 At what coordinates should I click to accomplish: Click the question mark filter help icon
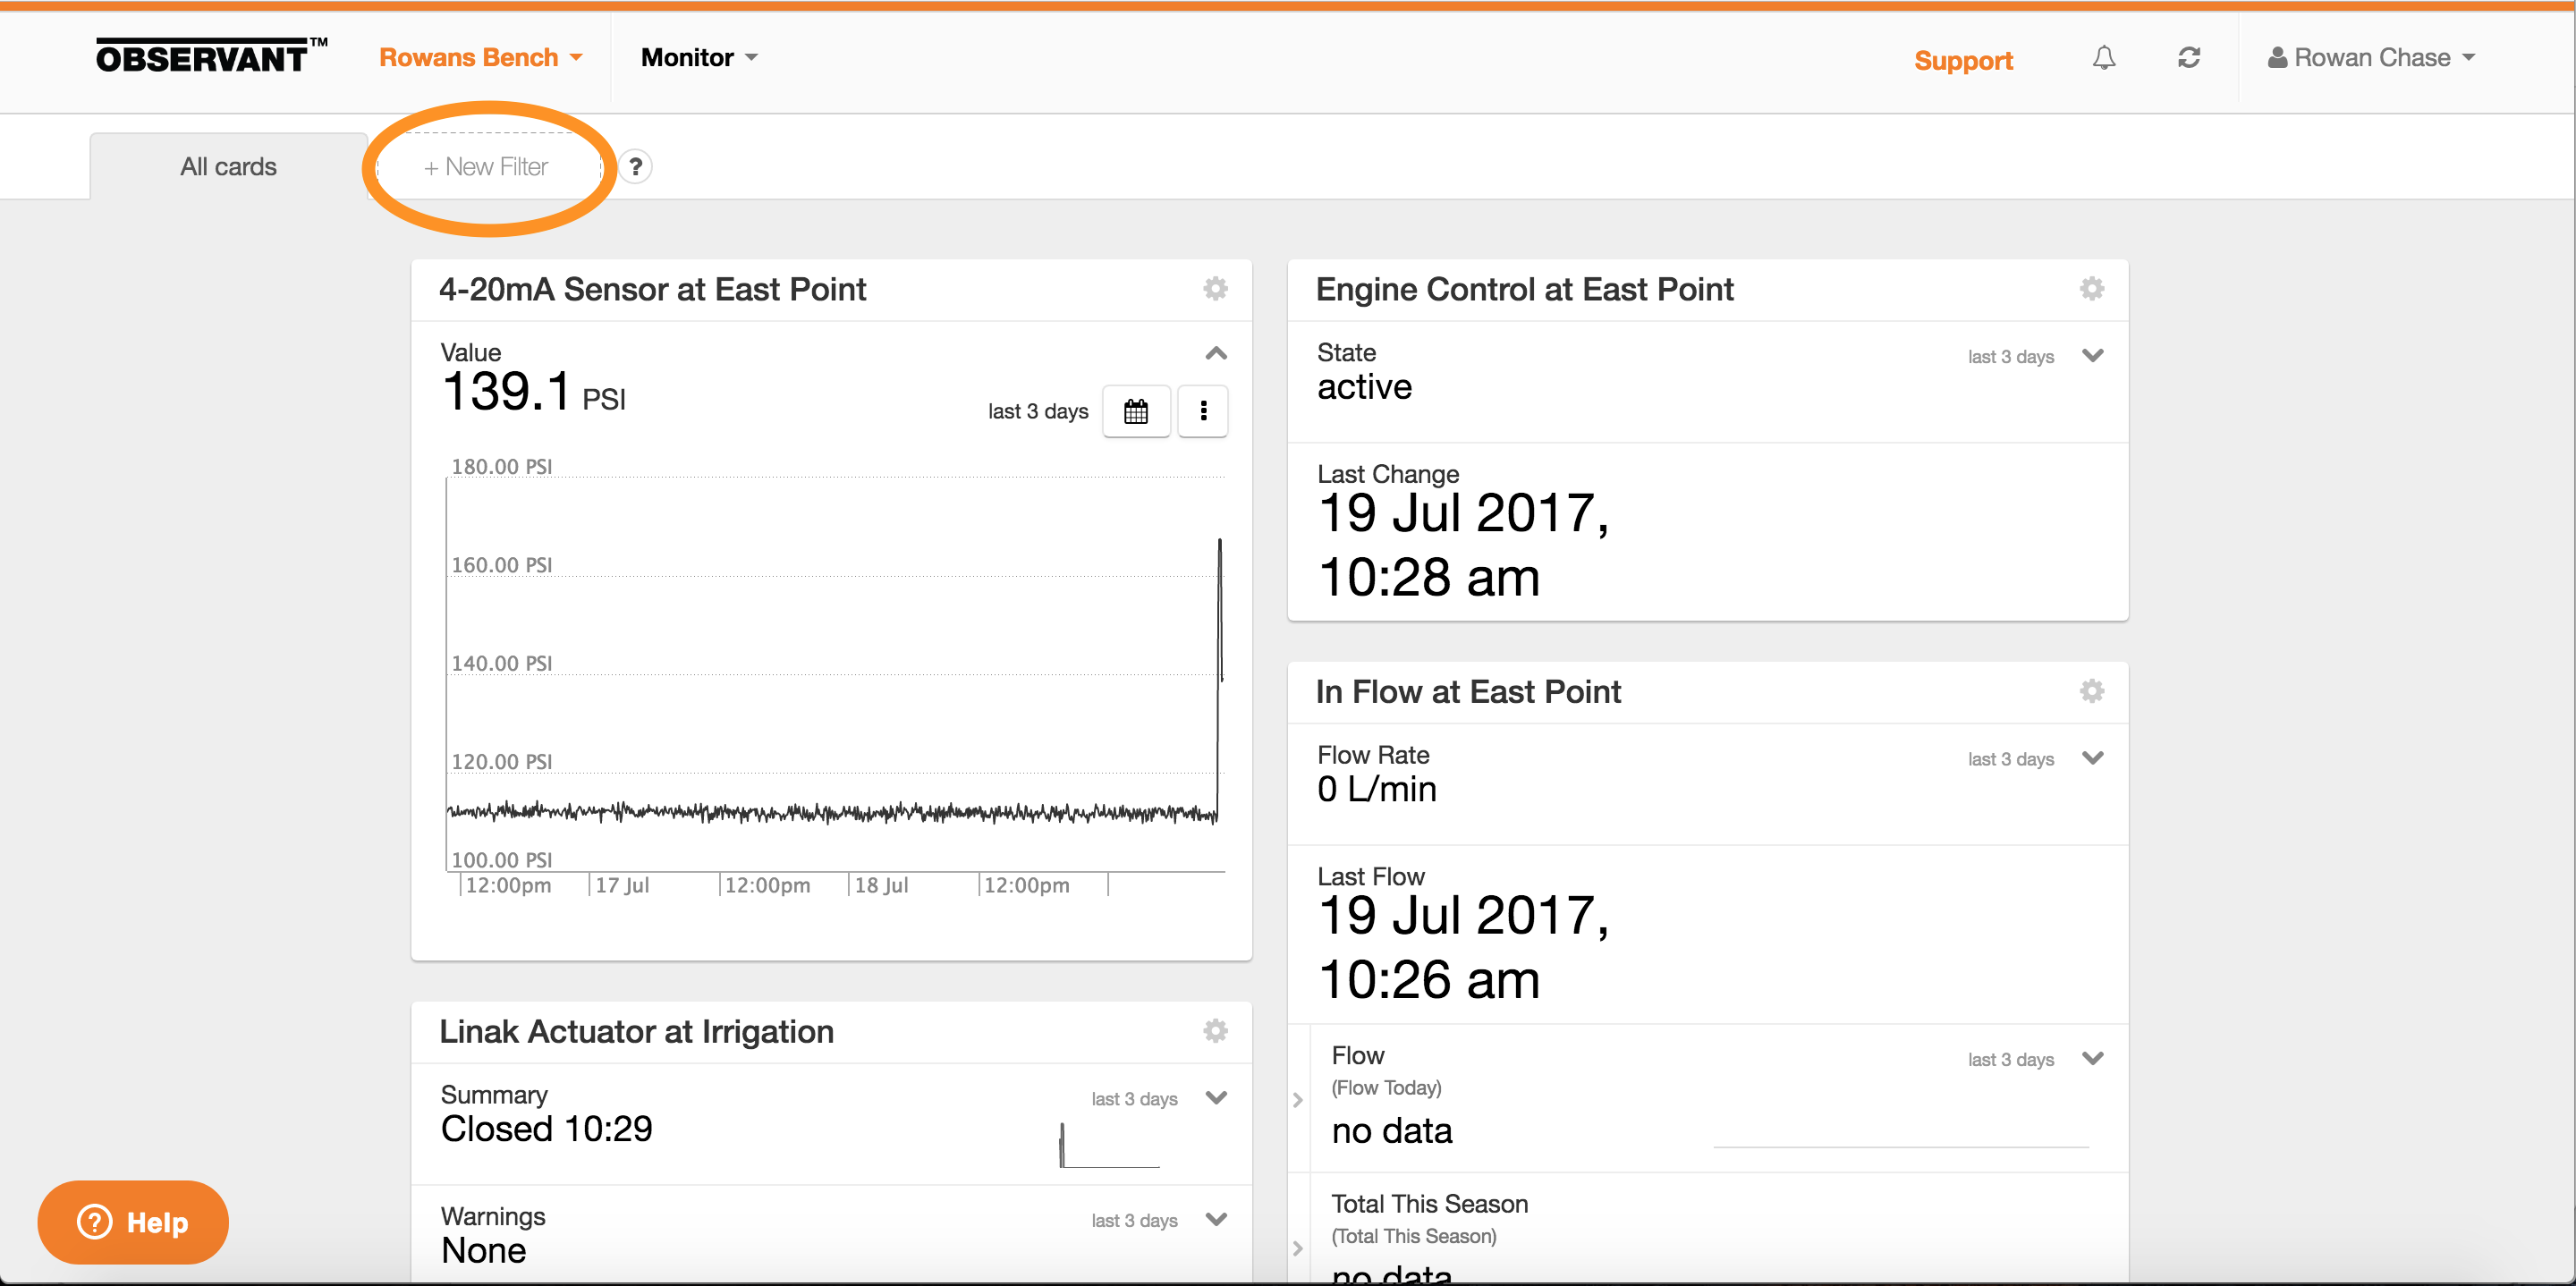pos(635,166)
